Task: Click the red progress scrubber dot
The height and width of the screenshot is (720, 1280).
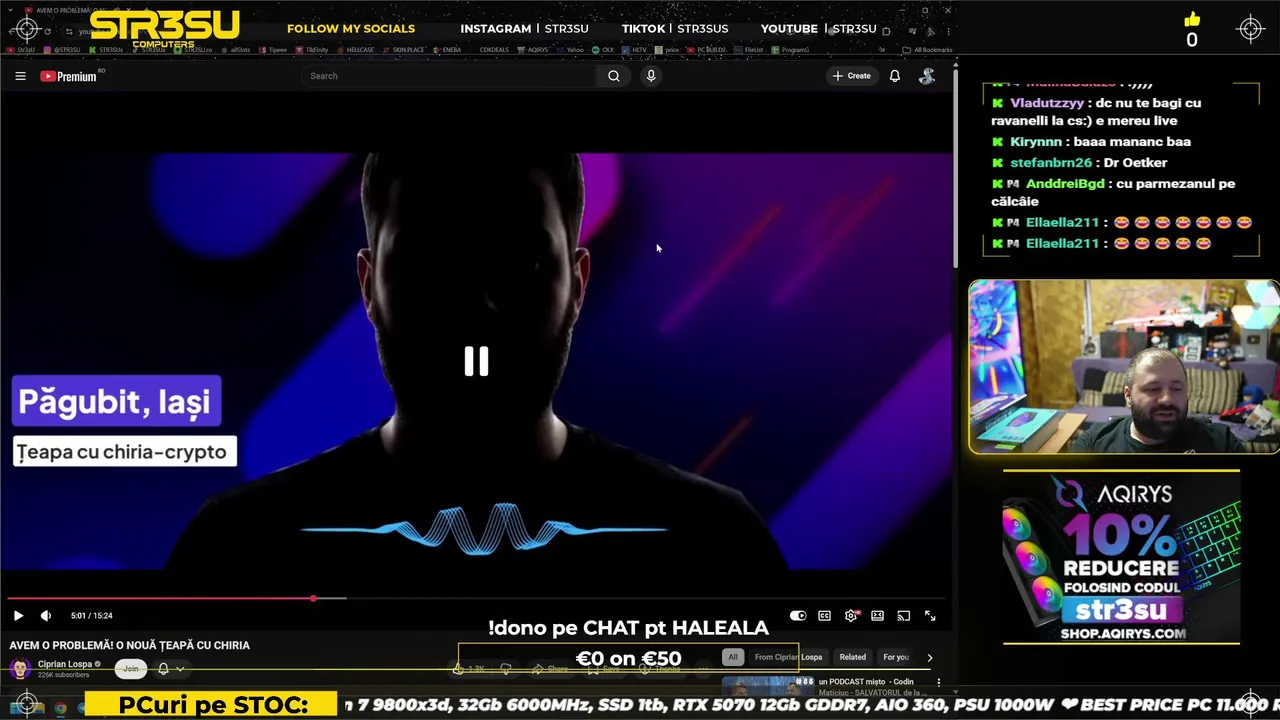Action: (313, 599)
